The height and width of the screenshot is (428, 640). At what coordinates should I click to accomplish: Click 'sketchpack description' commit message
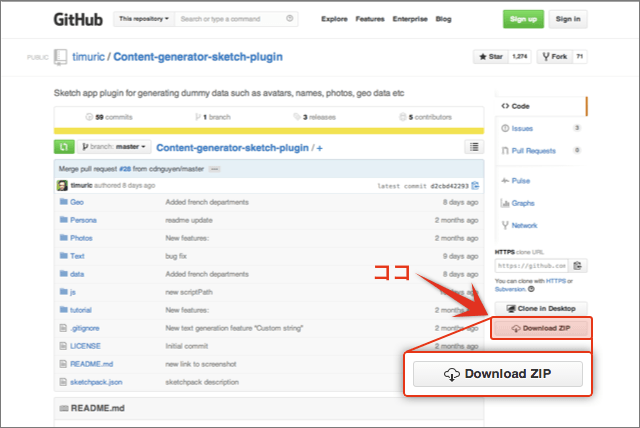tap(202, 382)
